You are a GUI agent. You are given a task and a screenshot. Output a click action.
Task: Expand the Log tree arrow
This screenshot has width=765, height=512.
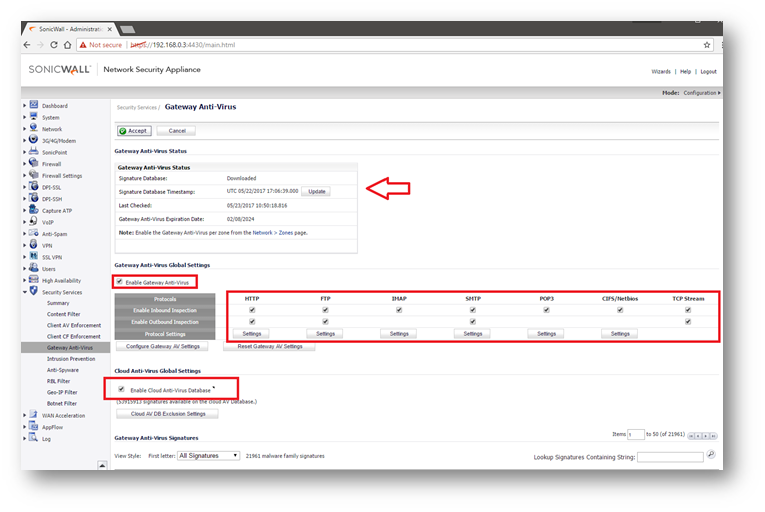(x=24, y=439)
